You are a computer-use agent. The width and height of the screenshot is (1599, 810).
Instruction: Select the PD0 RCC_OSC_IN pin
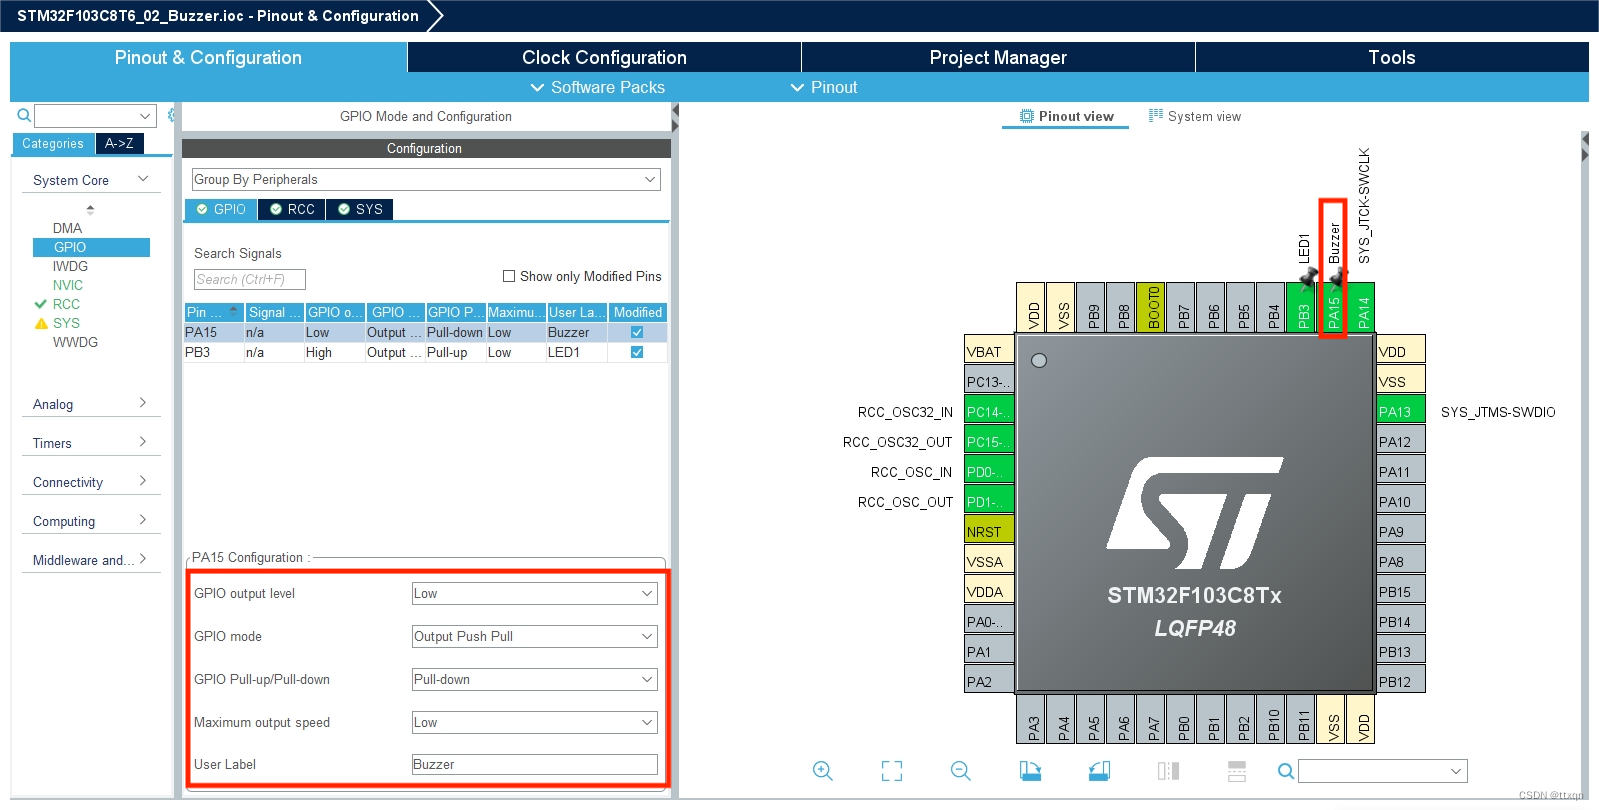tap(989, 471)
